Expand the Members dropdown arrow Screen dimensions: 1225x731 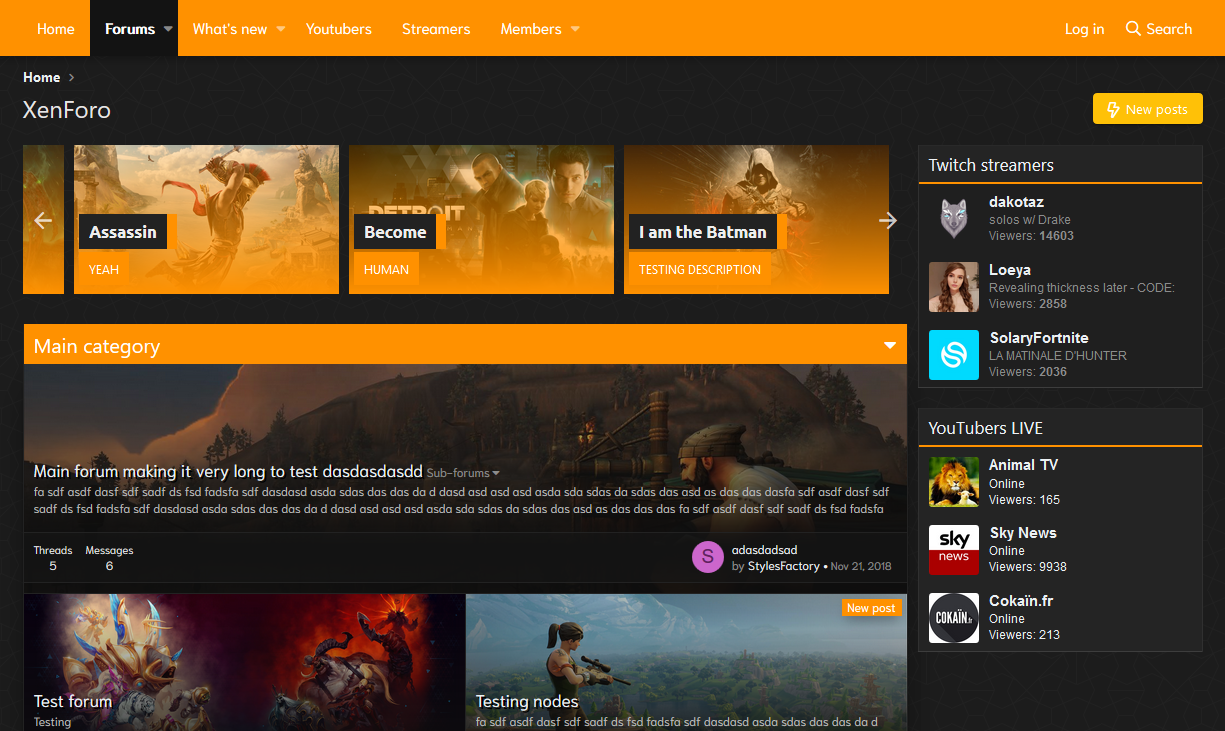575,29
